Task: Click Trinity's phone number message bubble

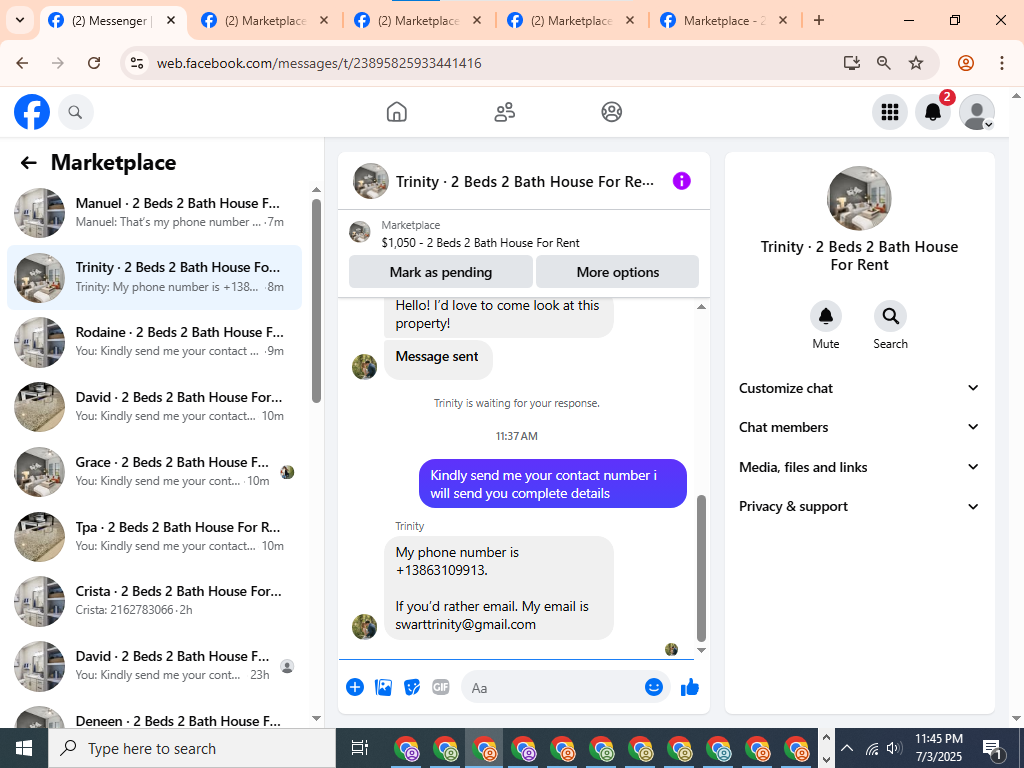Action: point(499,588)
